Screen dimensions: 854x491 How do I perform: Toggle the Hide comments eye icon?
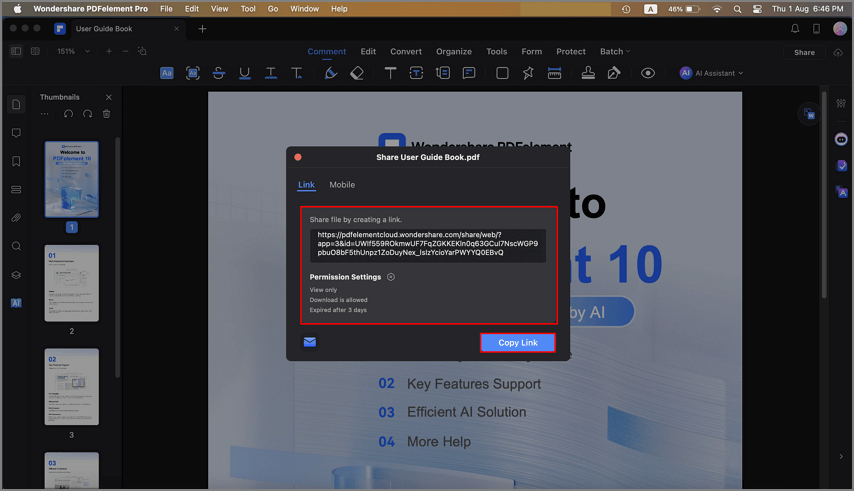[648, 73]
